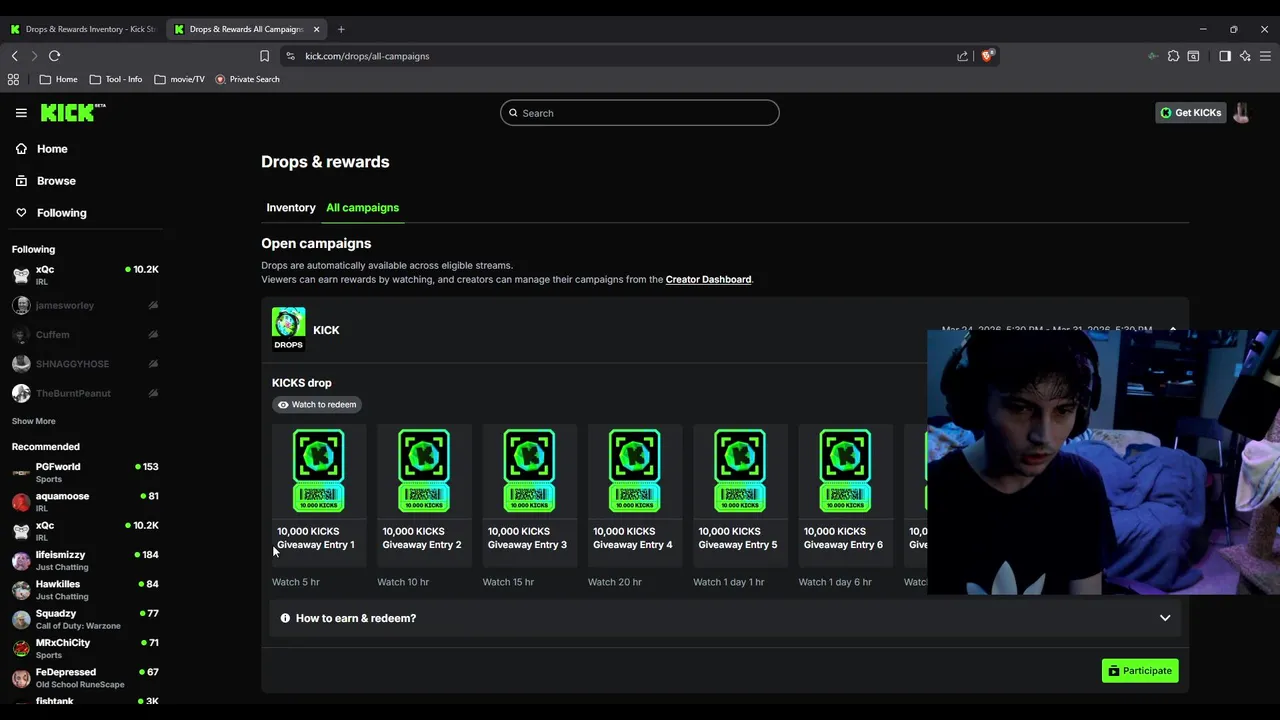The width and height of the screenshot is (1280, 720).
Task: Open the movie/TV bookmarks folder
Action: click(180, 79)
